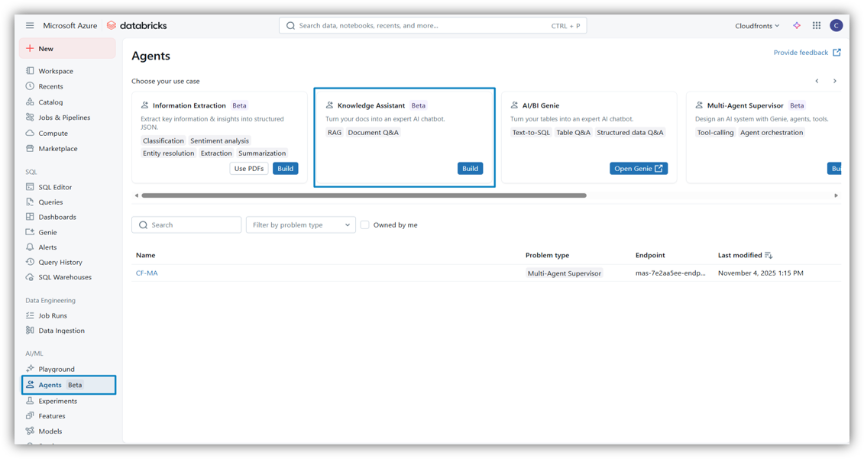Click the Databricks assistant sparkle icon
Viewport: 864px width, 459px height.
pyautogui.click(x=797, y=25)
